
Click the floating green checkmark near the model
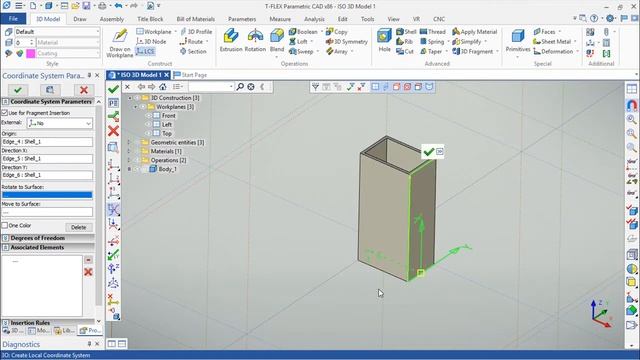(x=428, y=152)
